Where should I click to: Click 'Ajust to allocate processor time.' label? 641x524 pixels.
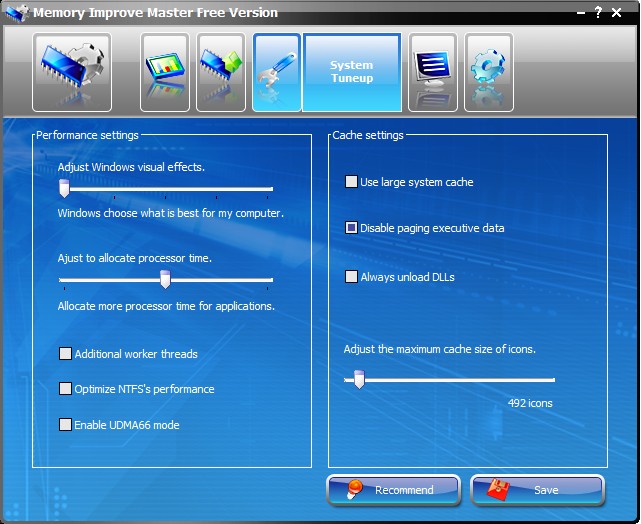135,258
